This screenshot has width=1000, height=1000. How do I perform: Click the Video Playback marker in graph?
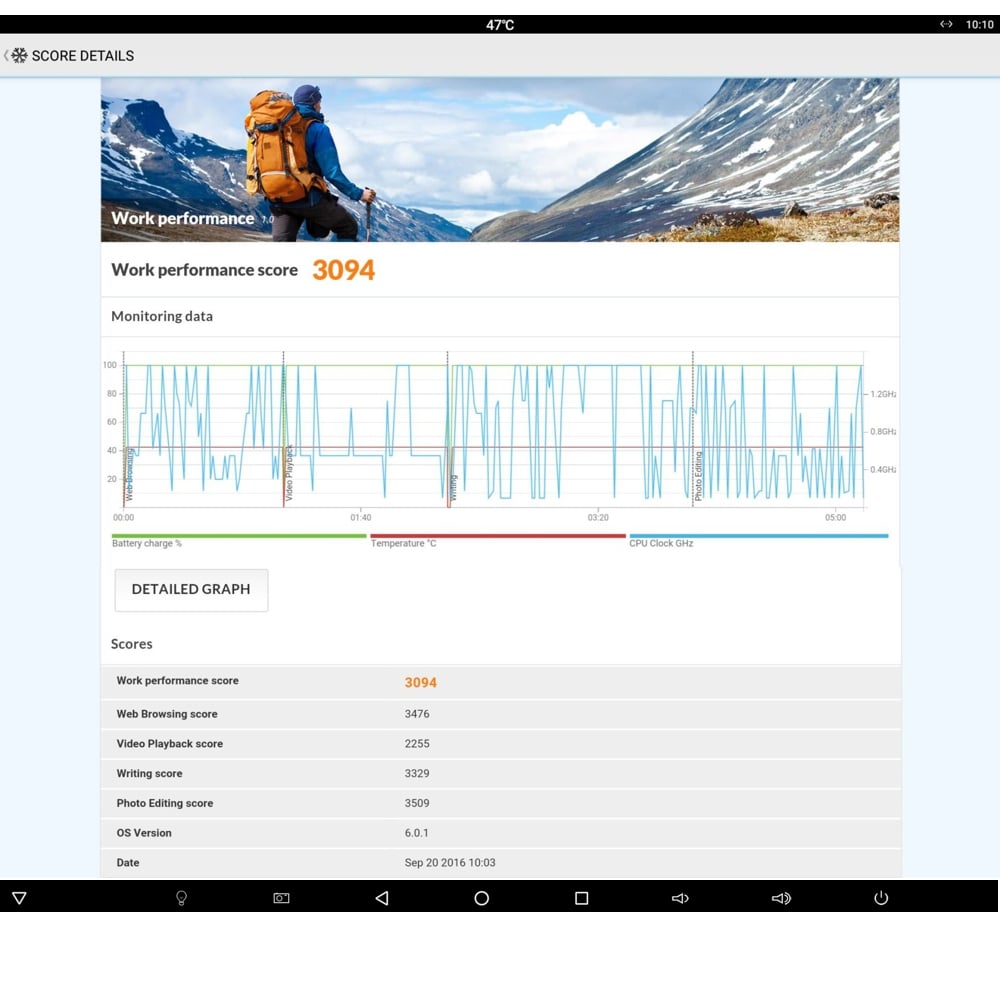point(289,473)
